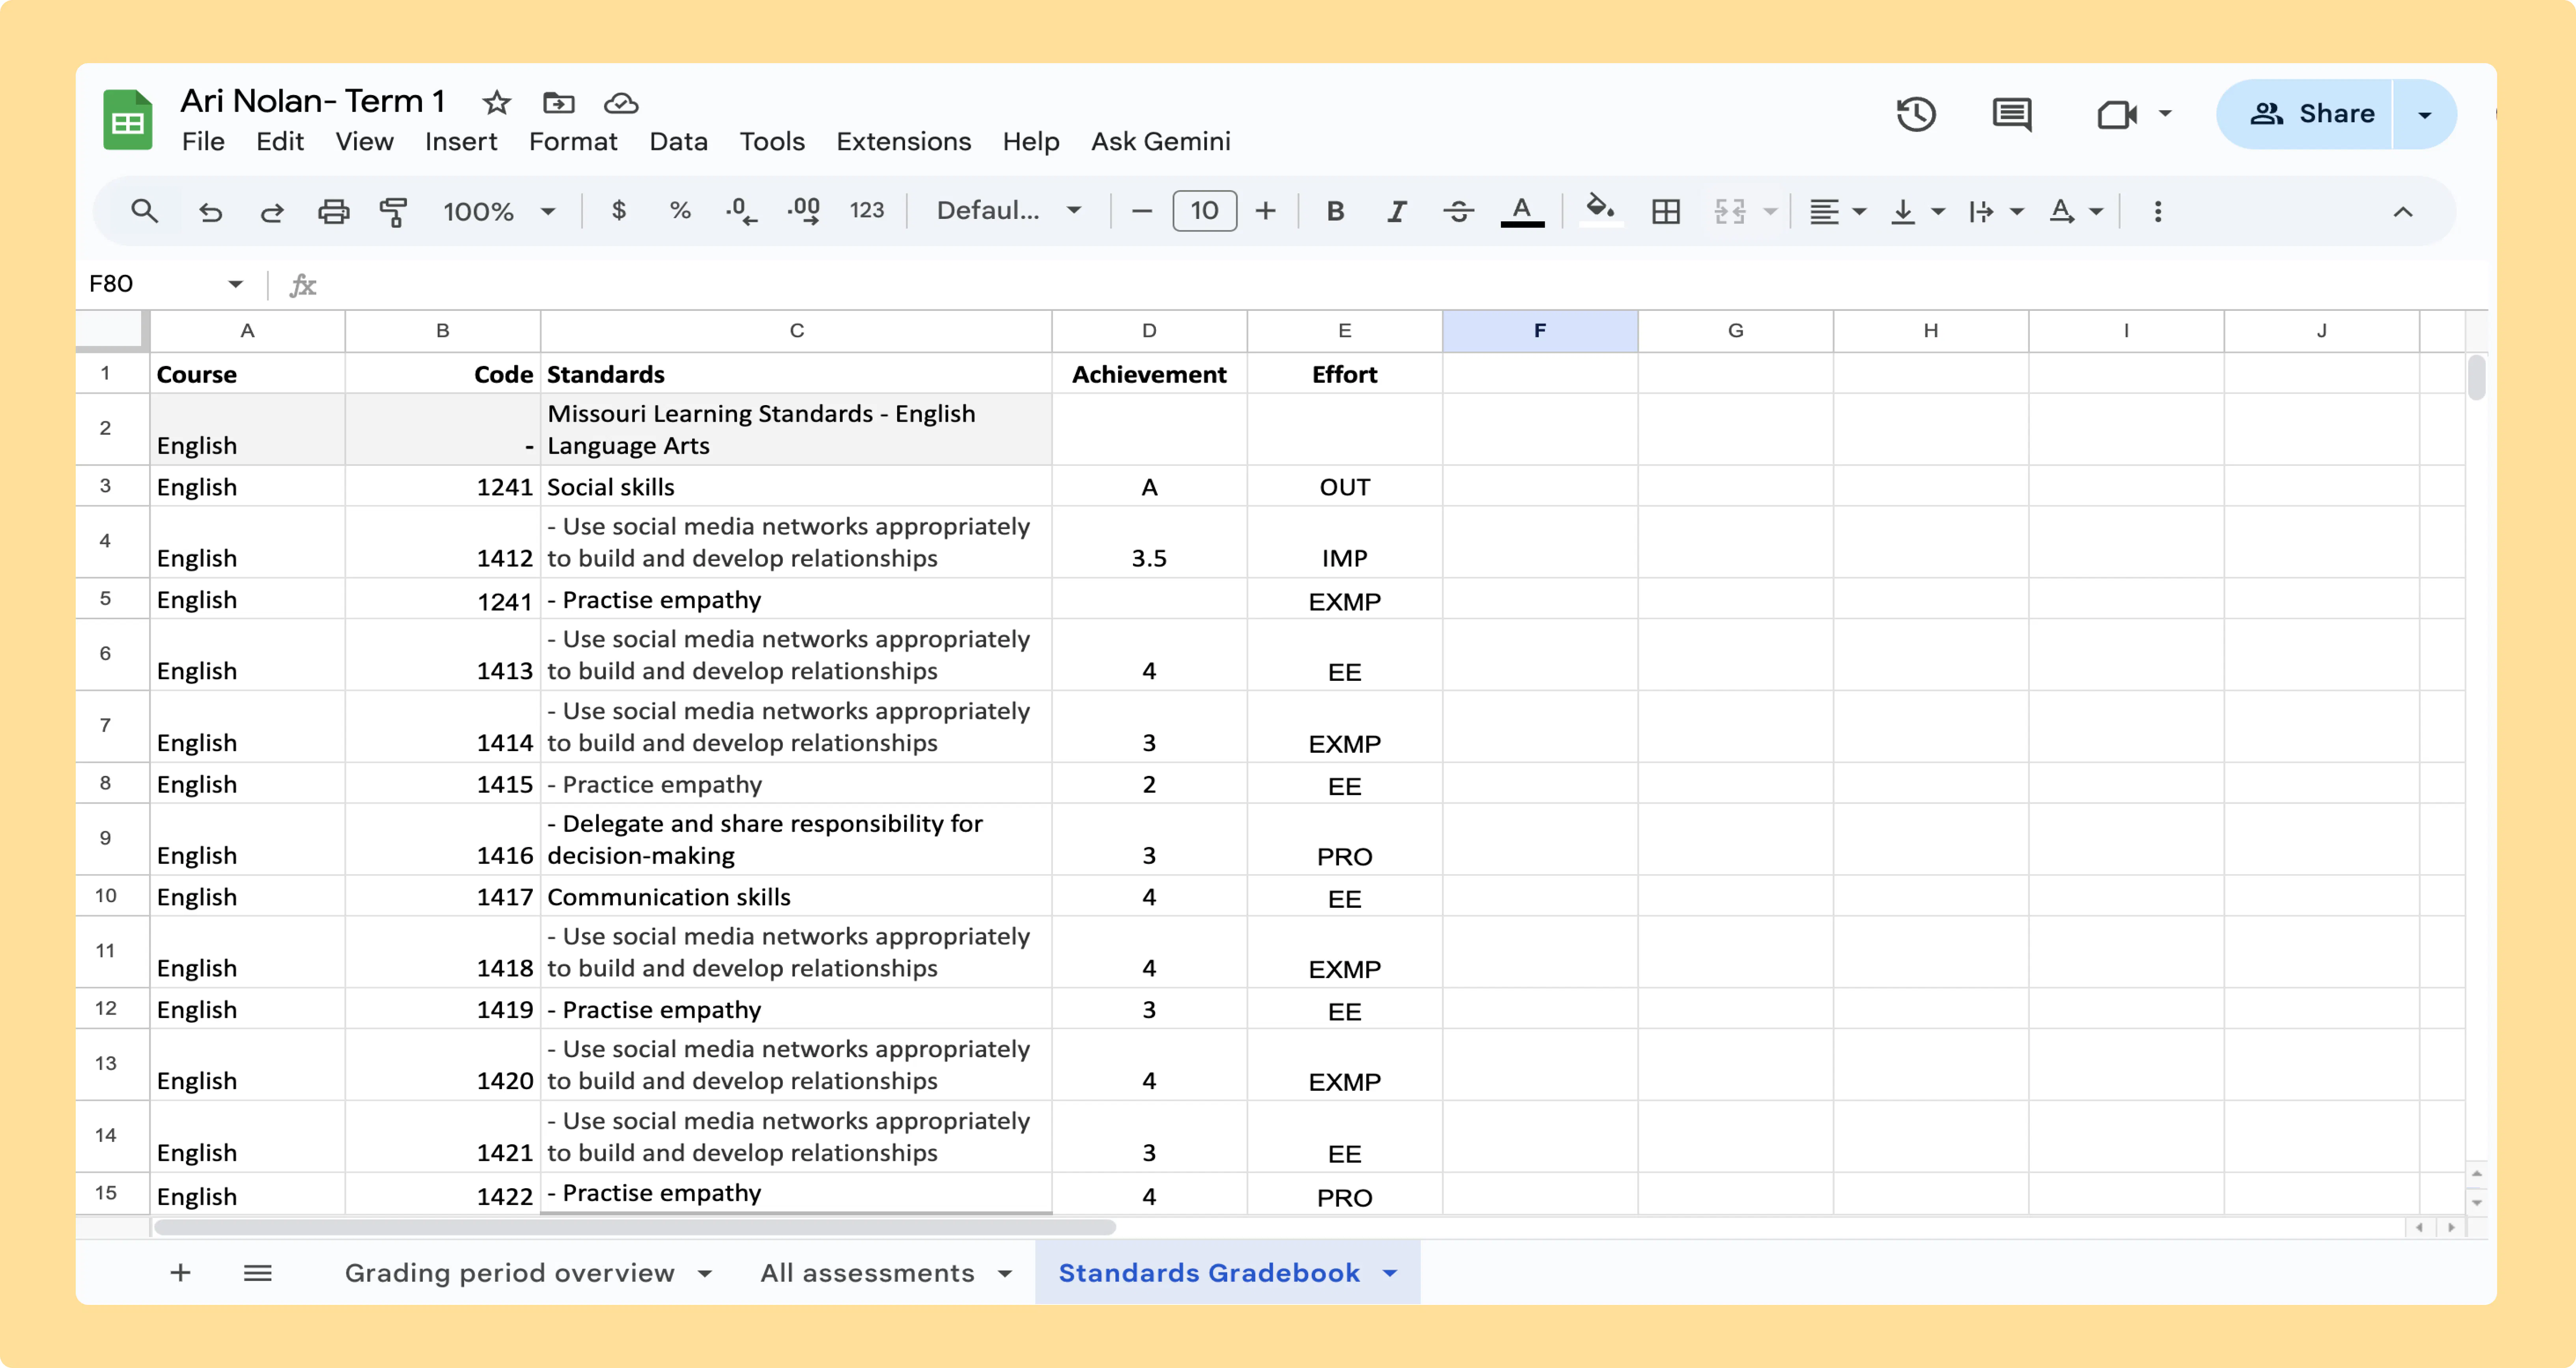Image resolution: width=2576 pixels, height=1368 pixels.
Task: Activate the paint format tool
Action: pyautogui.click(x=394, y=211)
